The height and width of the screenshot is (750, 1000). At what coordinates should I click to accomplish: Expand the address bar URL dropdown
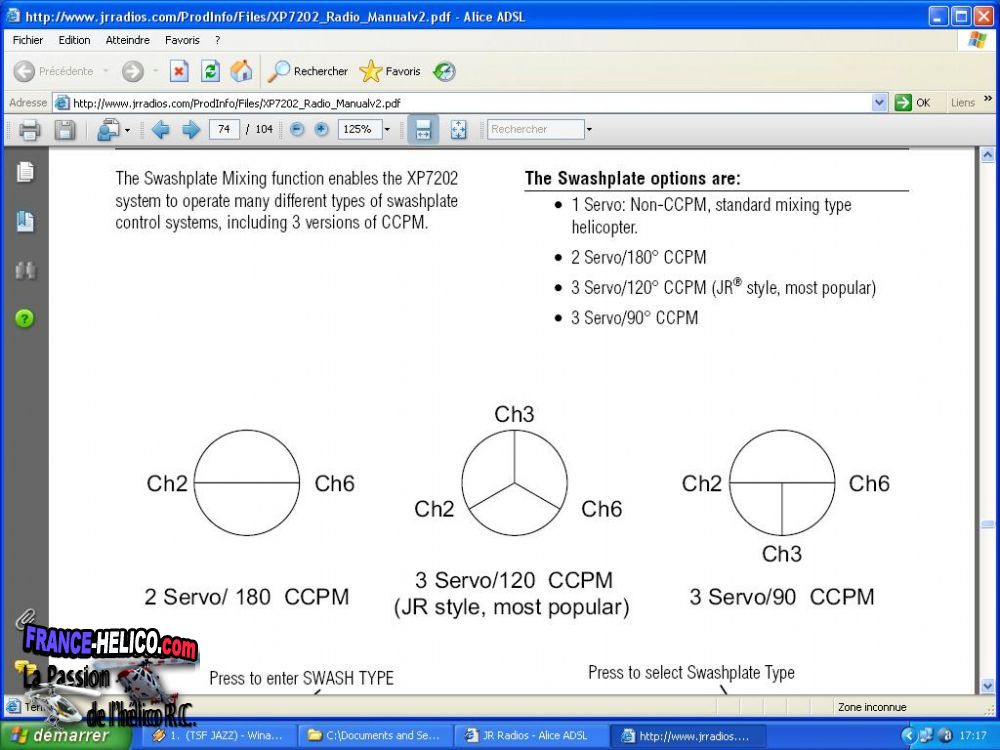click(879, 102)
